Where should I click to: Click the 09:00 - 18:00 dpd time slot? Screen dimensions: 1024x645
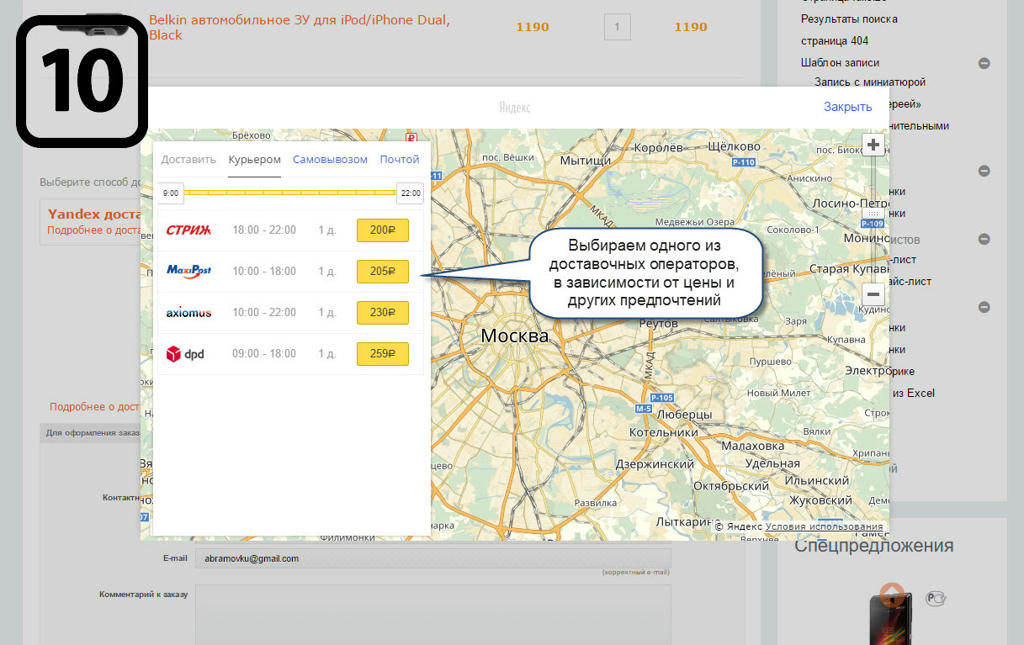pos(264,354)
